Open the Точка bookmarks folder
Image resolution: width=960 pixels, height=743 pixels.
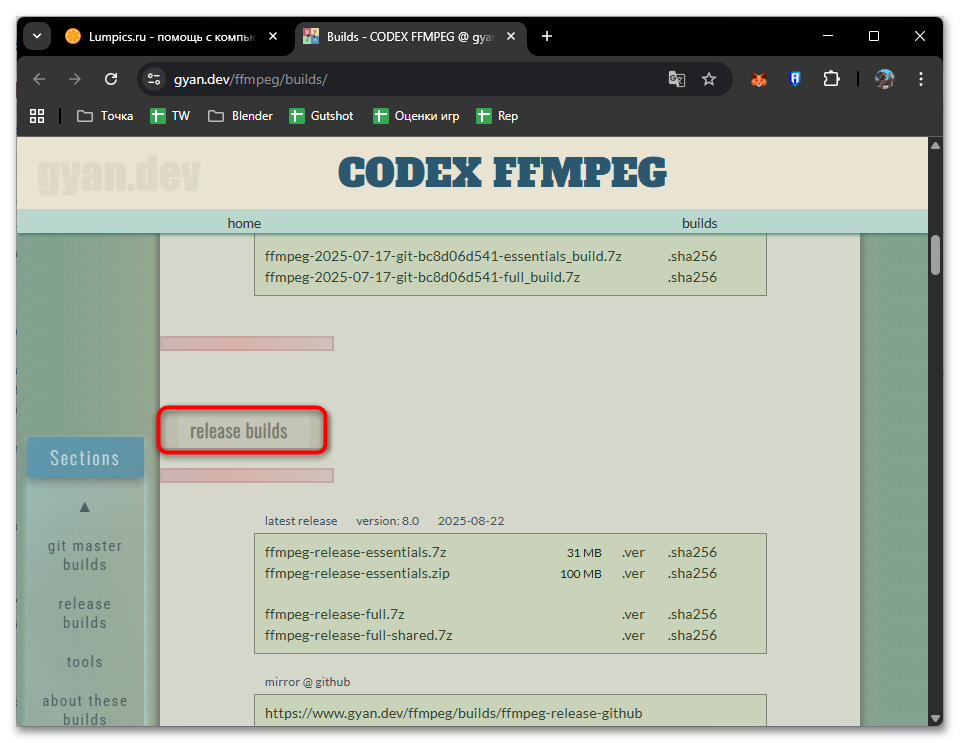[104, 115]
